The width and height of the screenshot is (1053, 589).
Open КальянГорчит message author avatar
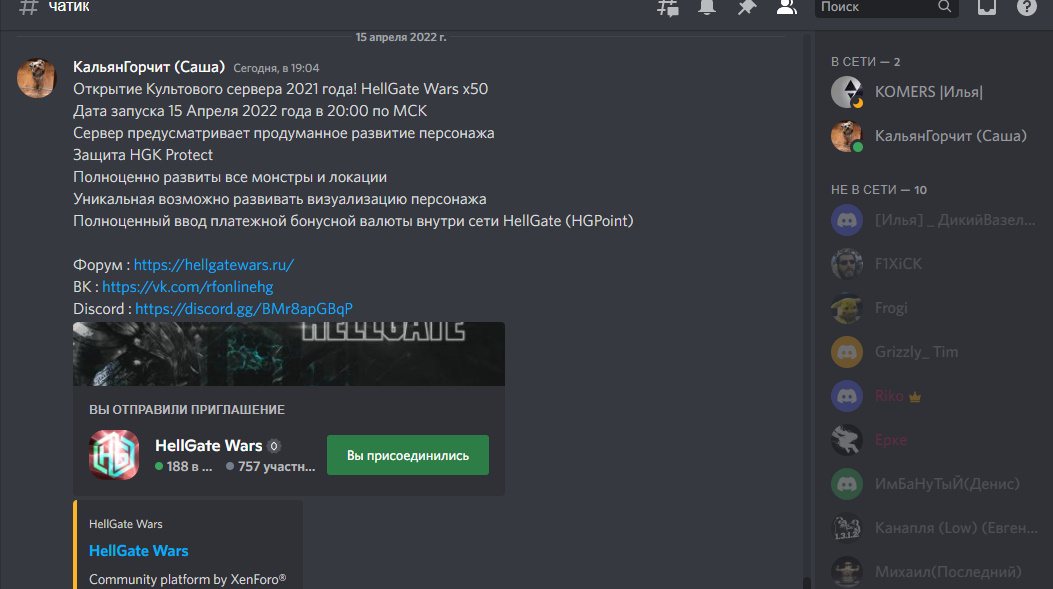tap(36, 78)
